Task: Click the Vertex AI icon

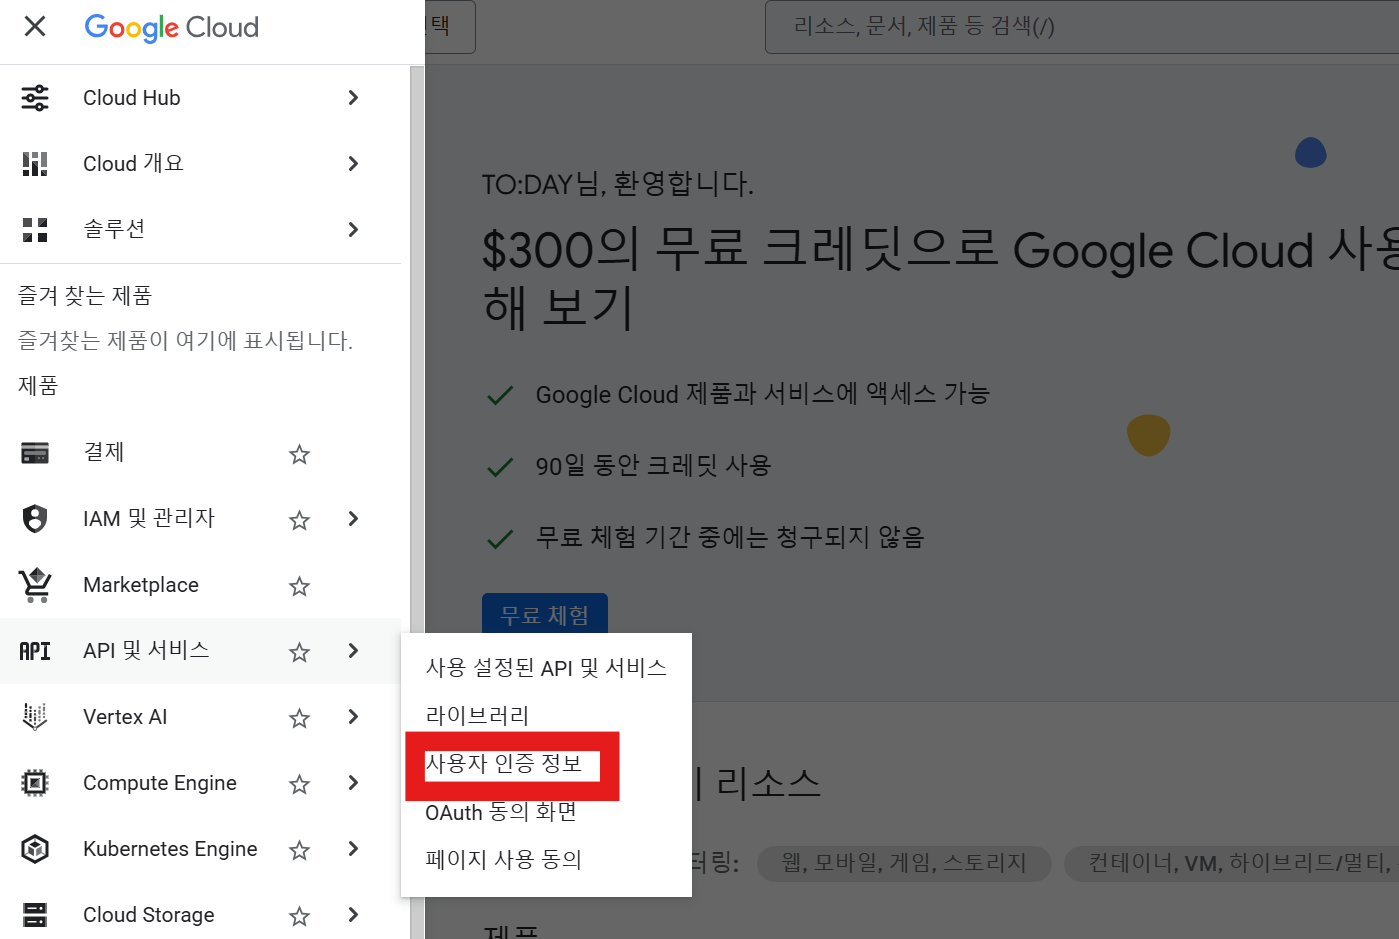Action: click(35, 717)
